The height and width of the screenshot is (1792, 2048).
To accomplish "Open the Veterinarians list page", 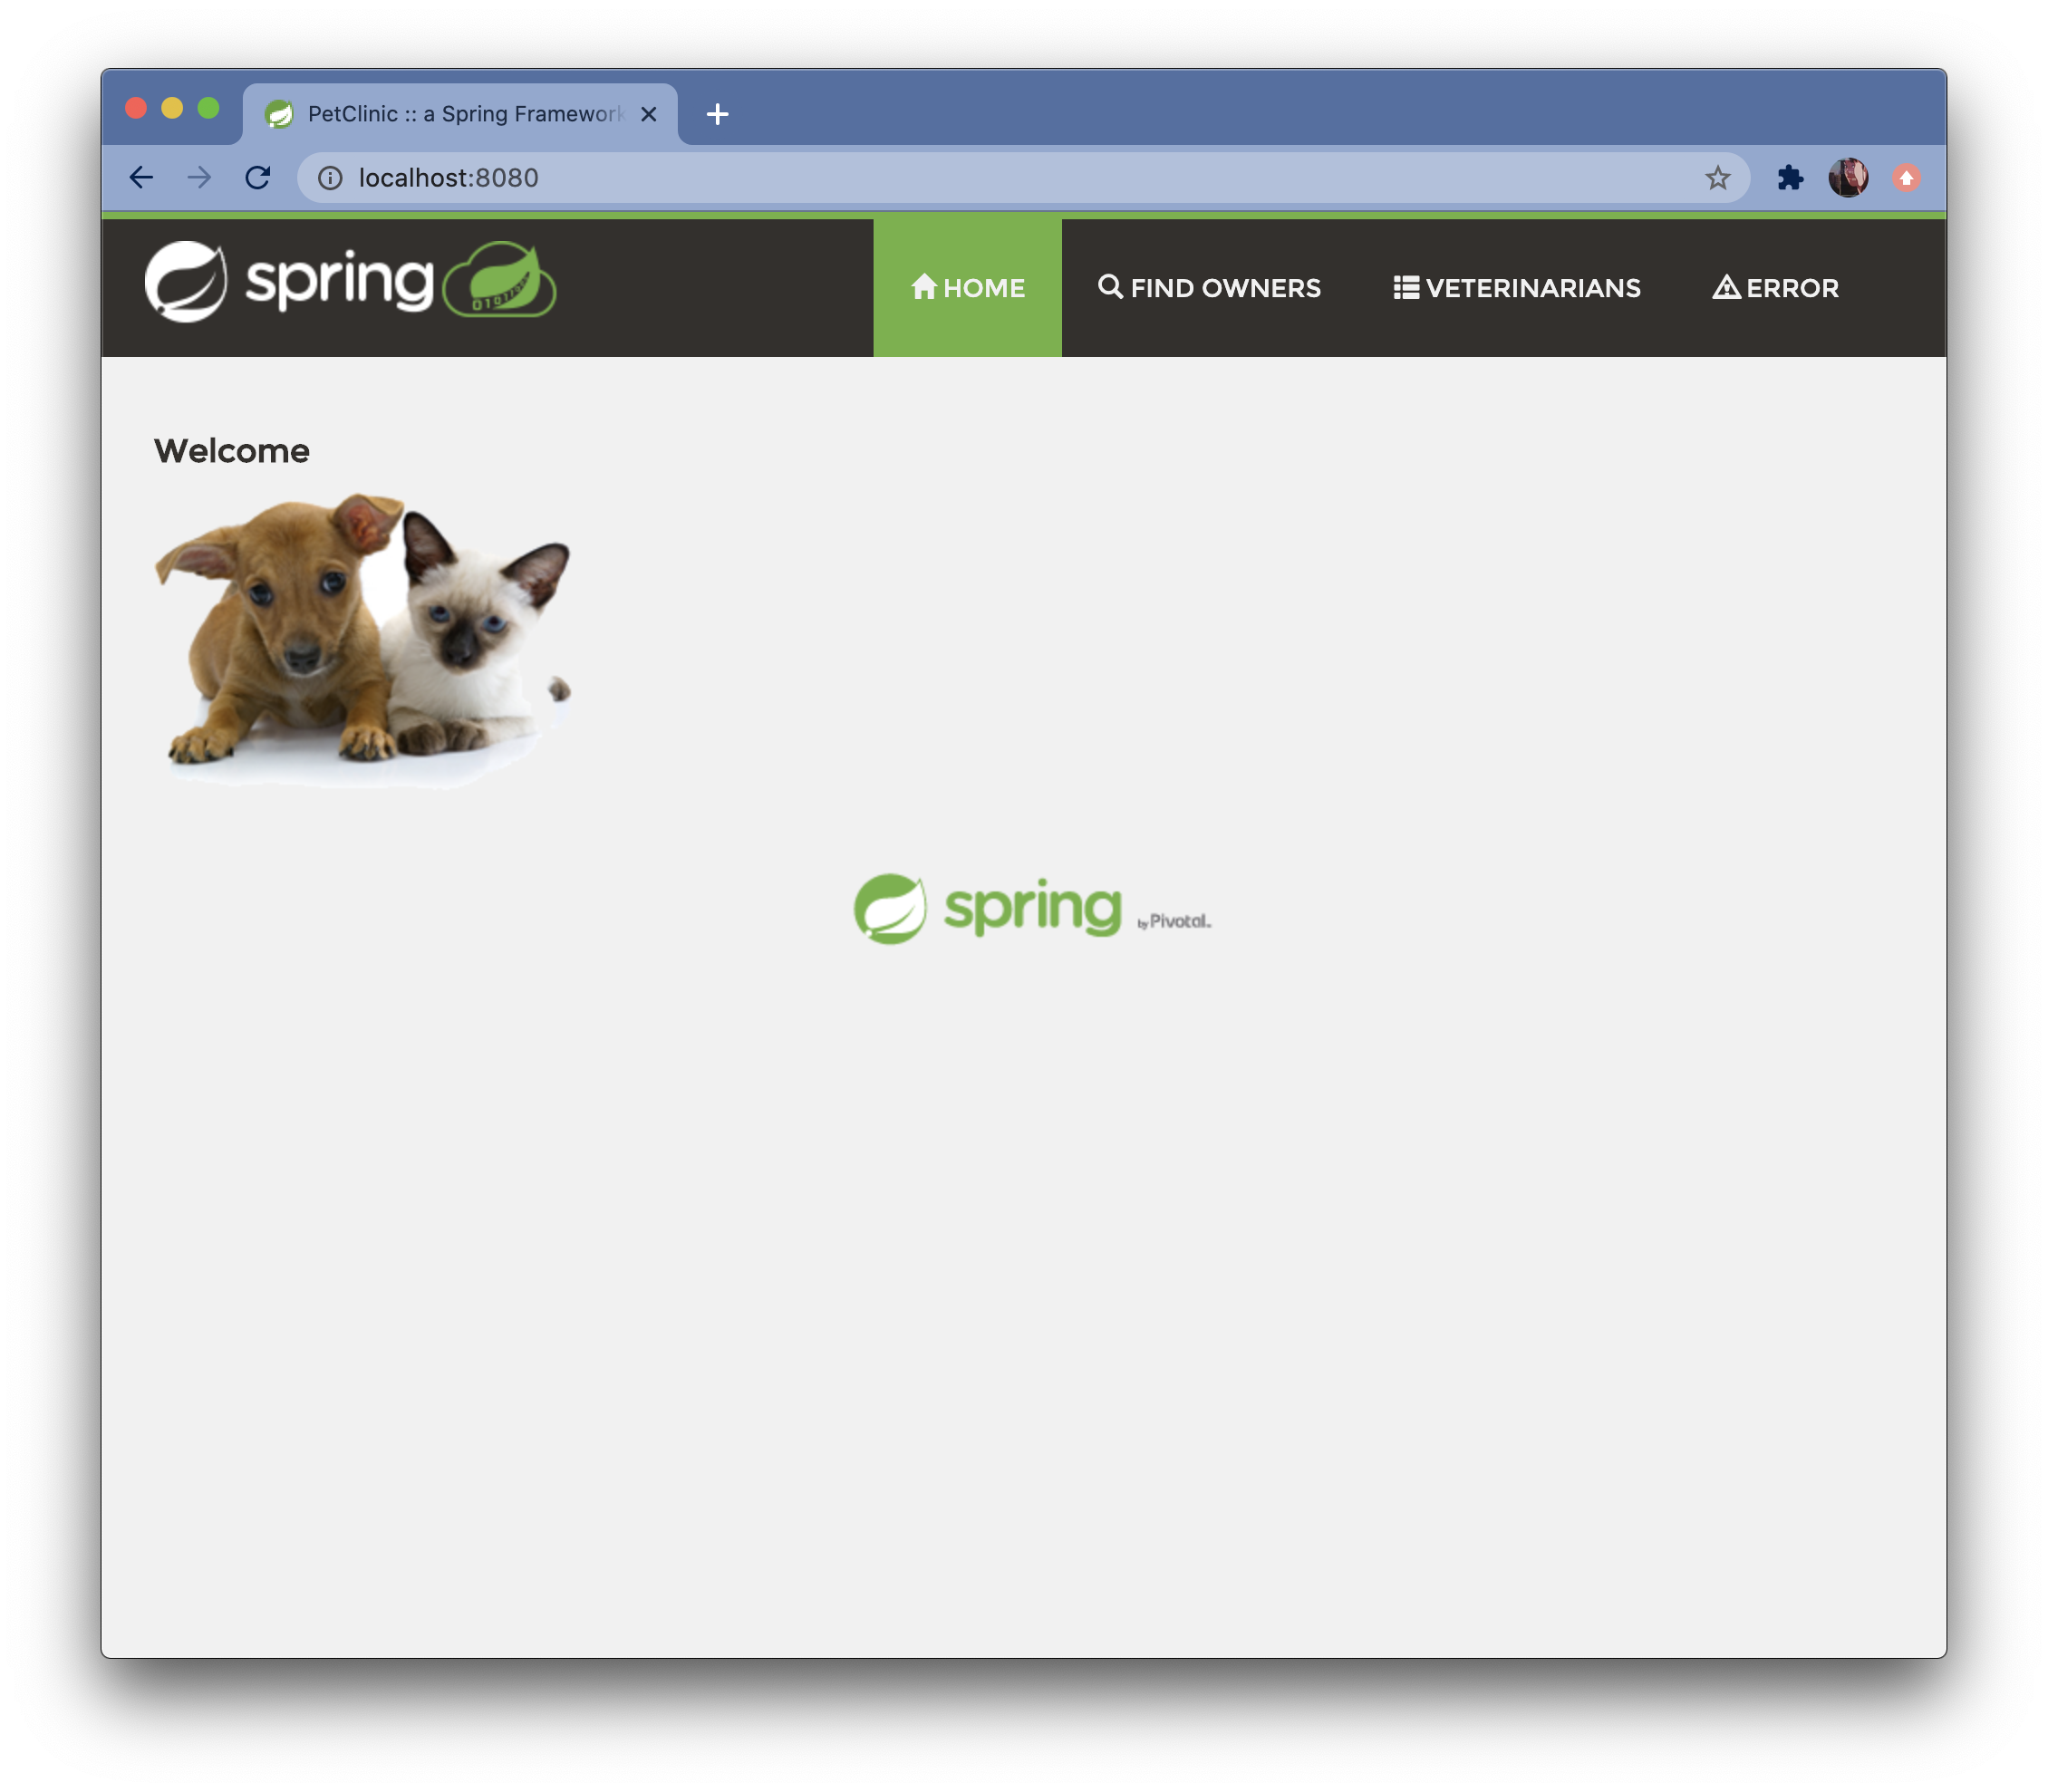I will click(1516, 288).
